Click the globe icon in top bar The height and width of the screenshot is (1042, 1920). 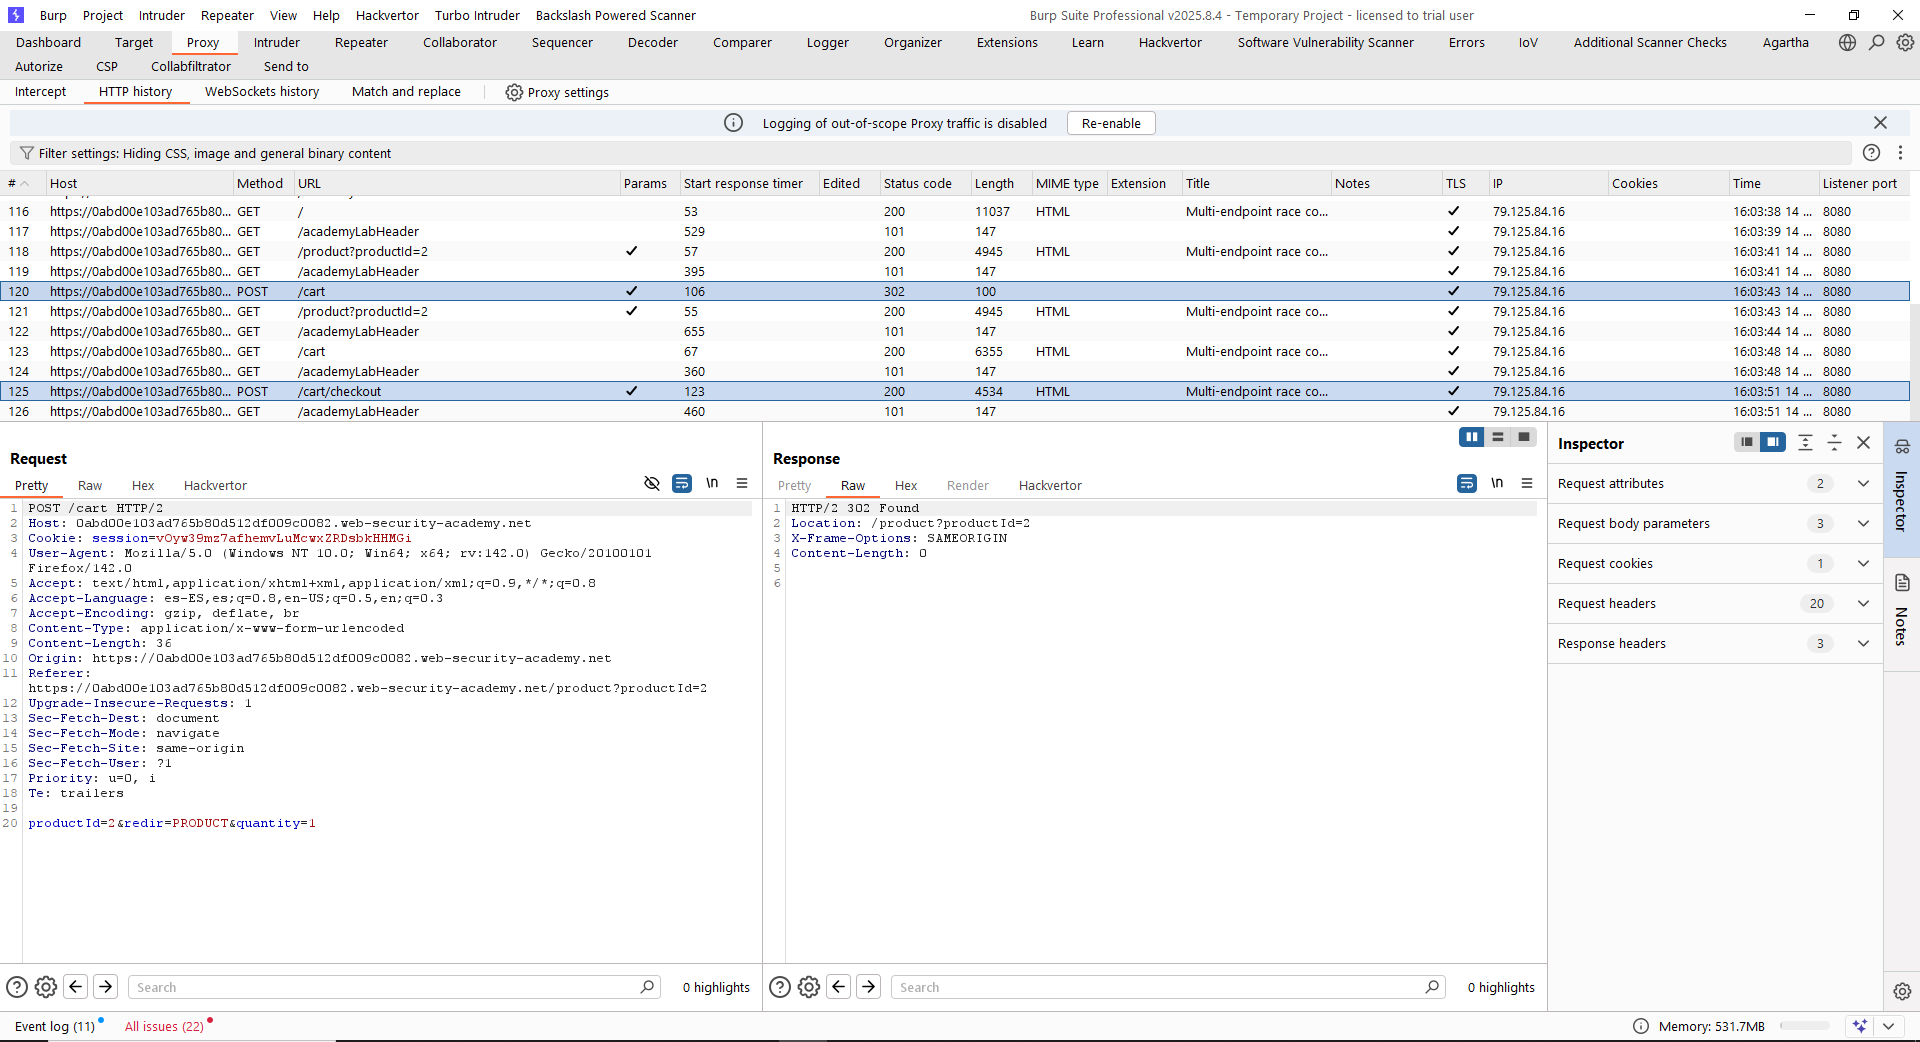click(x=1847, y=42)
